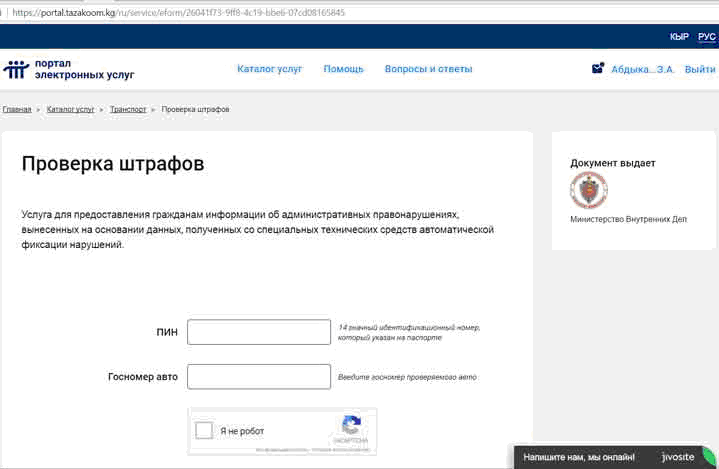Open the user account Абдыка...Э.А. menu

click(642, 70)
